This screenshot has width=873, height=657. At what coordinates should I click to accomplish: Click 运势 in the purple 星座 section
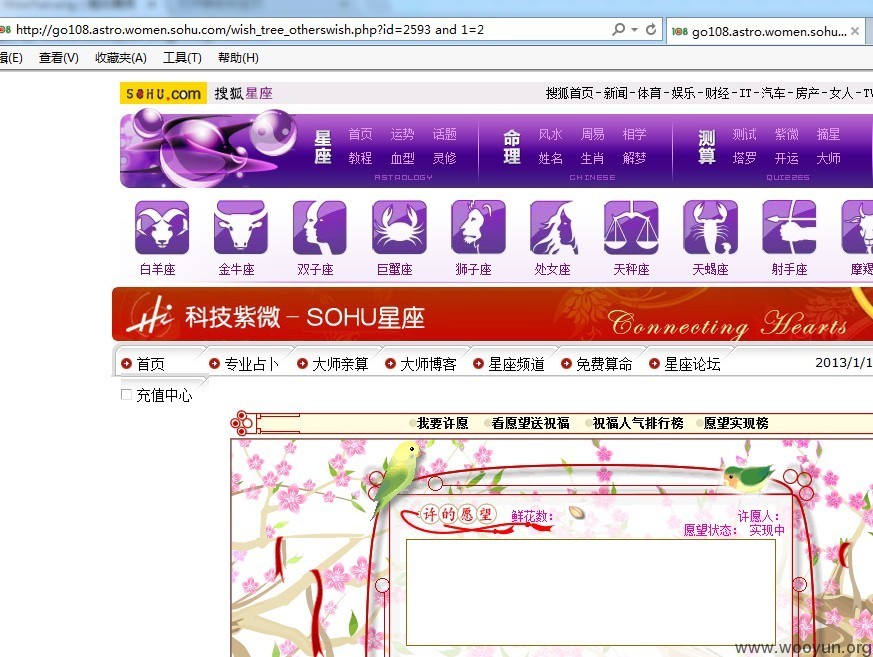[402, 134]
